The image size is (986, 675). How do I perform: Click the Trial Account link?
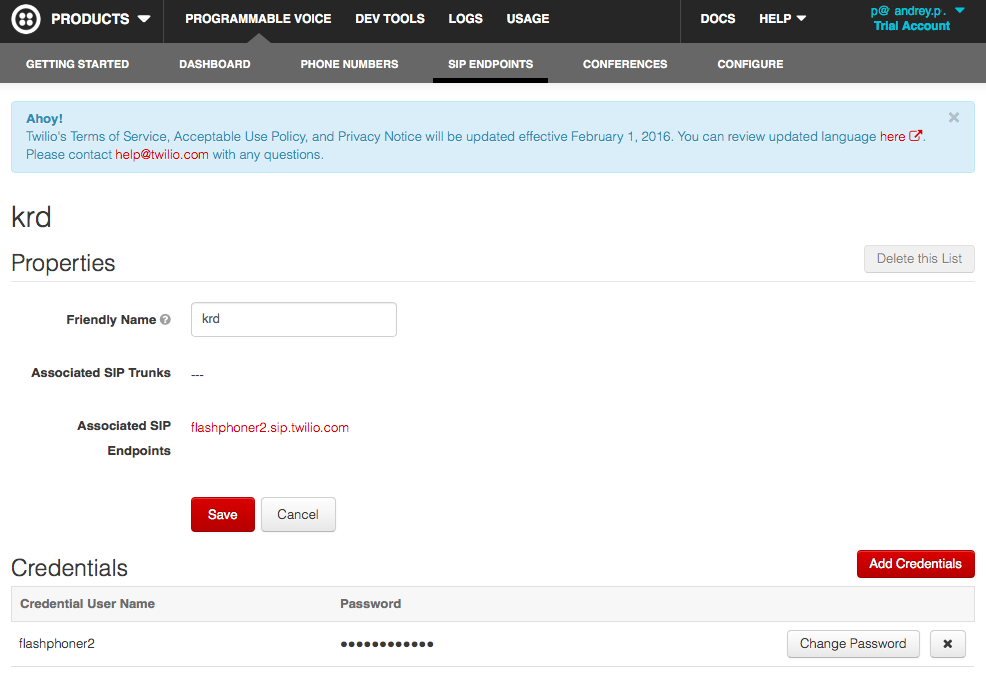[x=912, y=26]
